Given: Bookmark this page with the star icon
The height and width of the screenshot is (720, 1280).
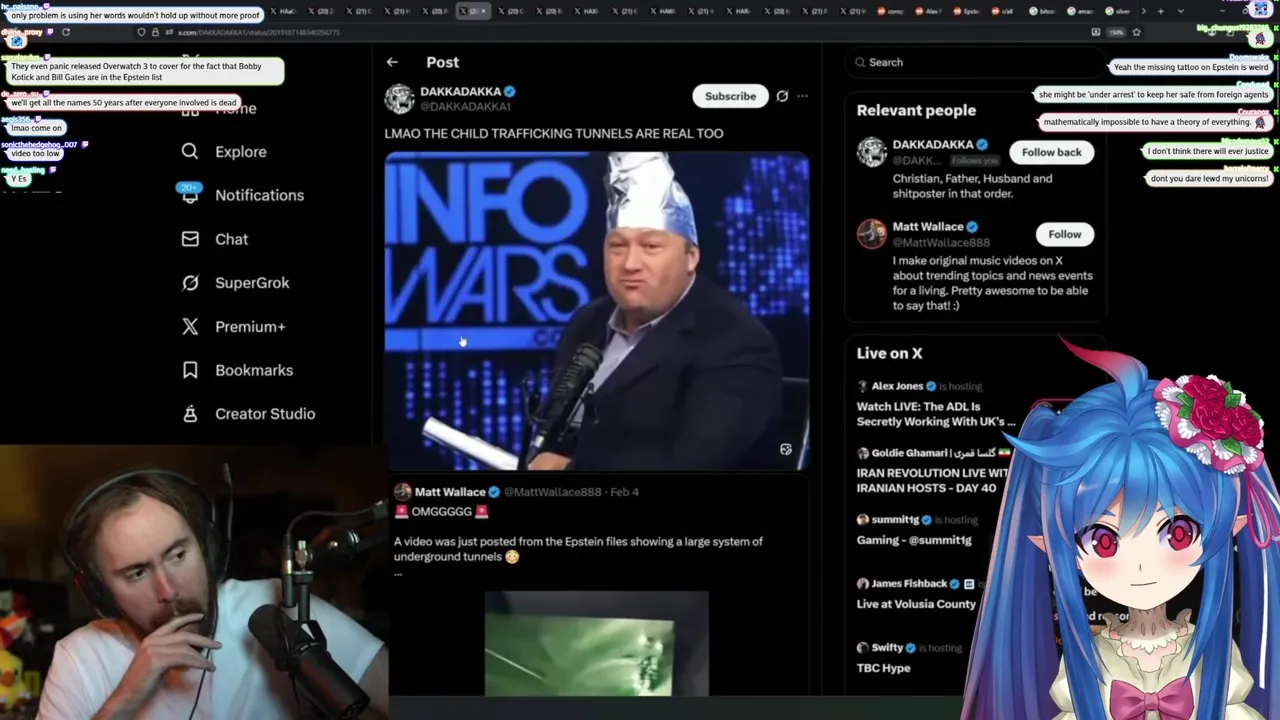Looking at the screenshot, I should pyautogui.click(x=1136, y=32).
